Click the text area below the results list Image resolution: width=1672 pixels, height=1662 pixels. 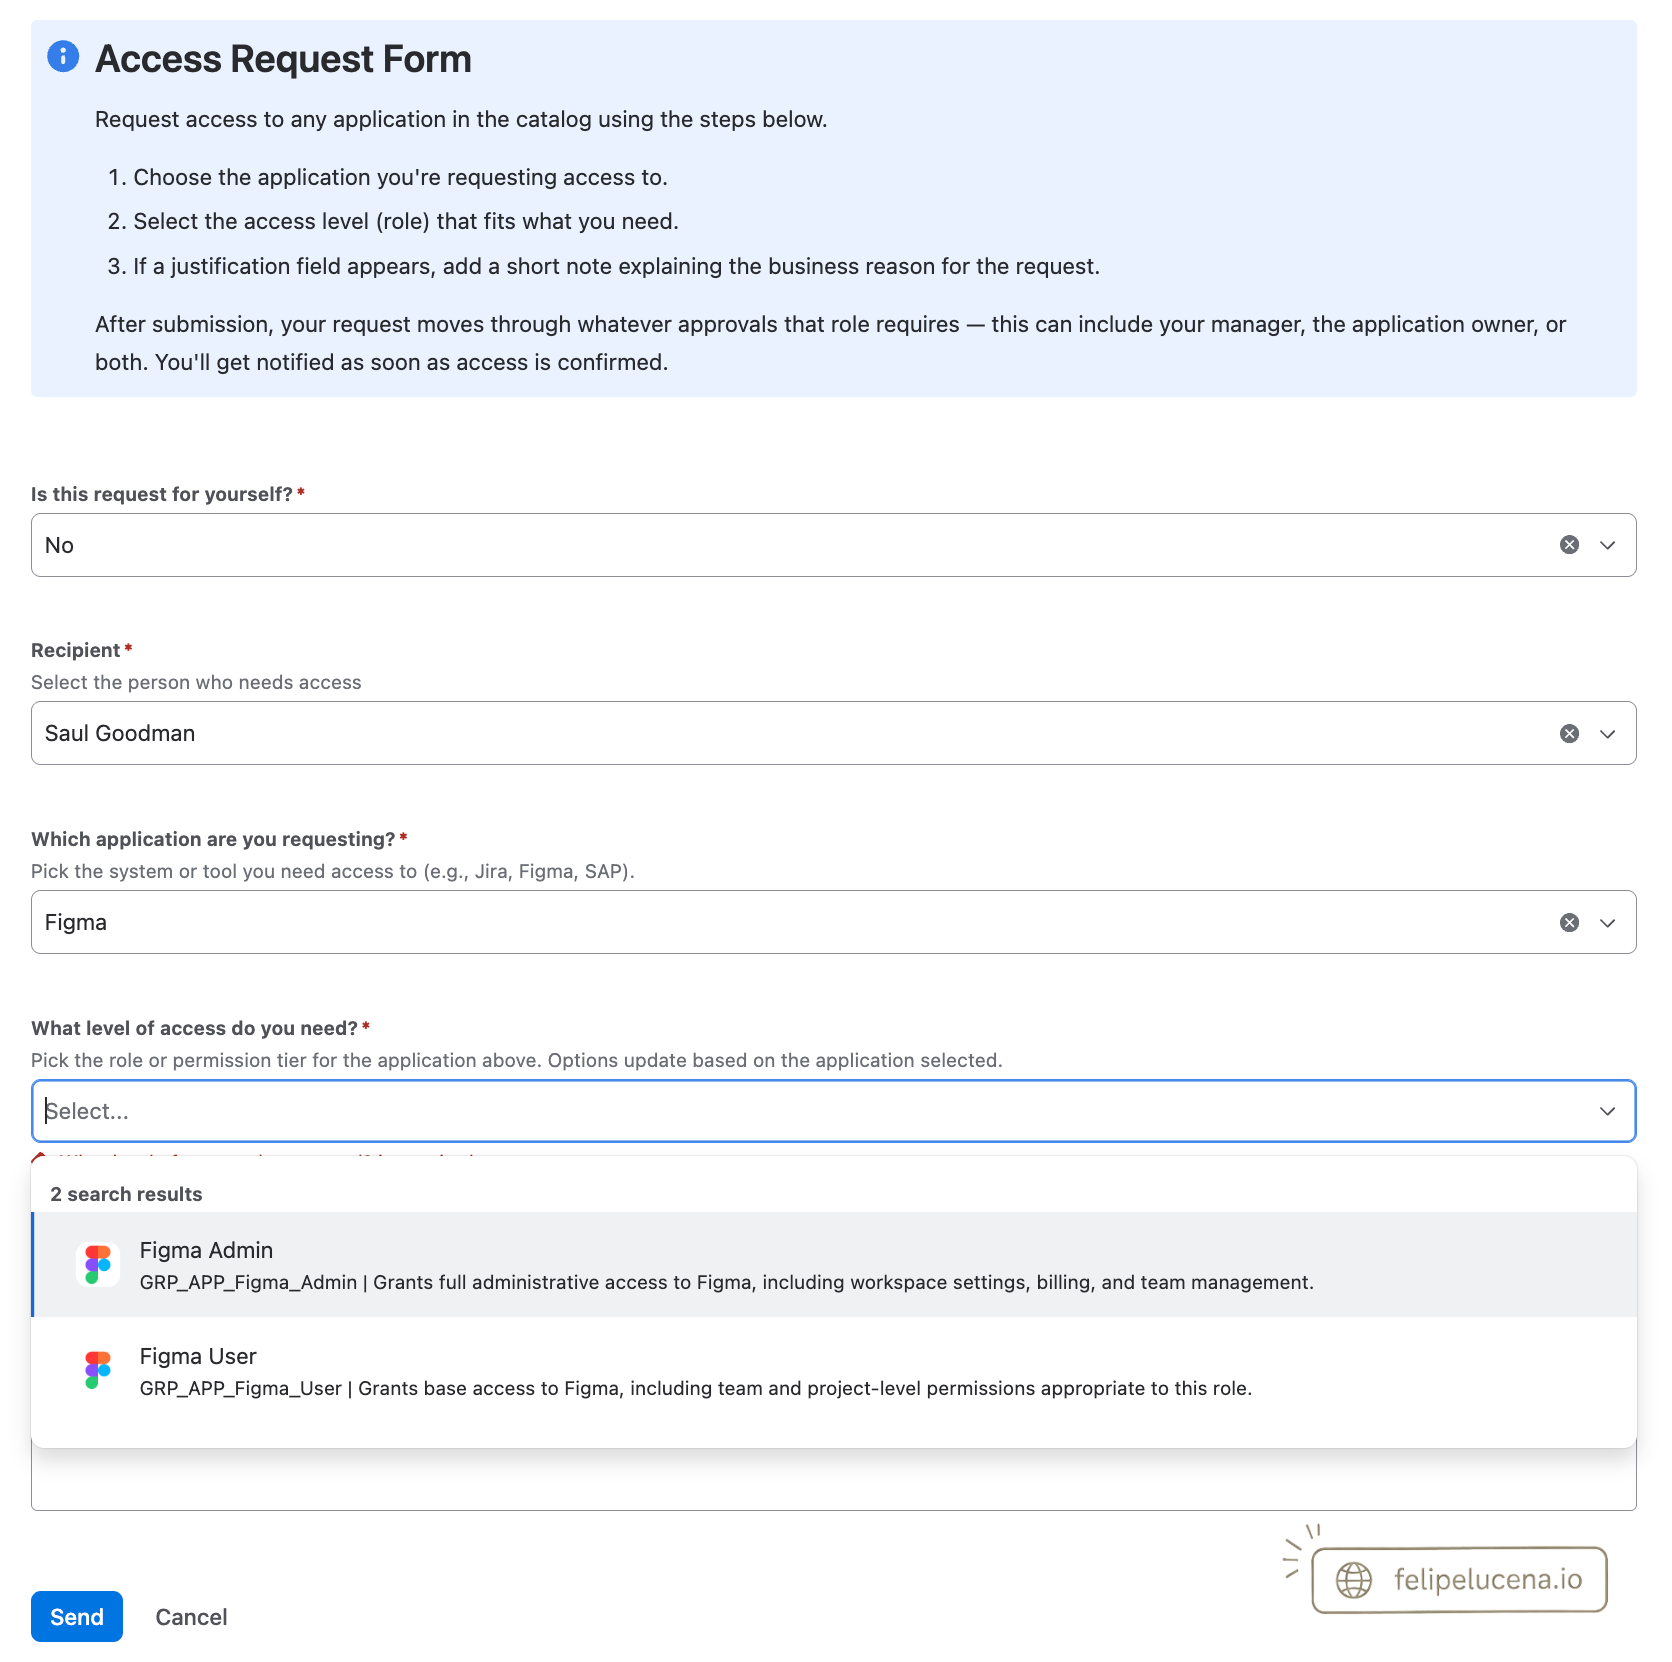[x=834, y=1480]
